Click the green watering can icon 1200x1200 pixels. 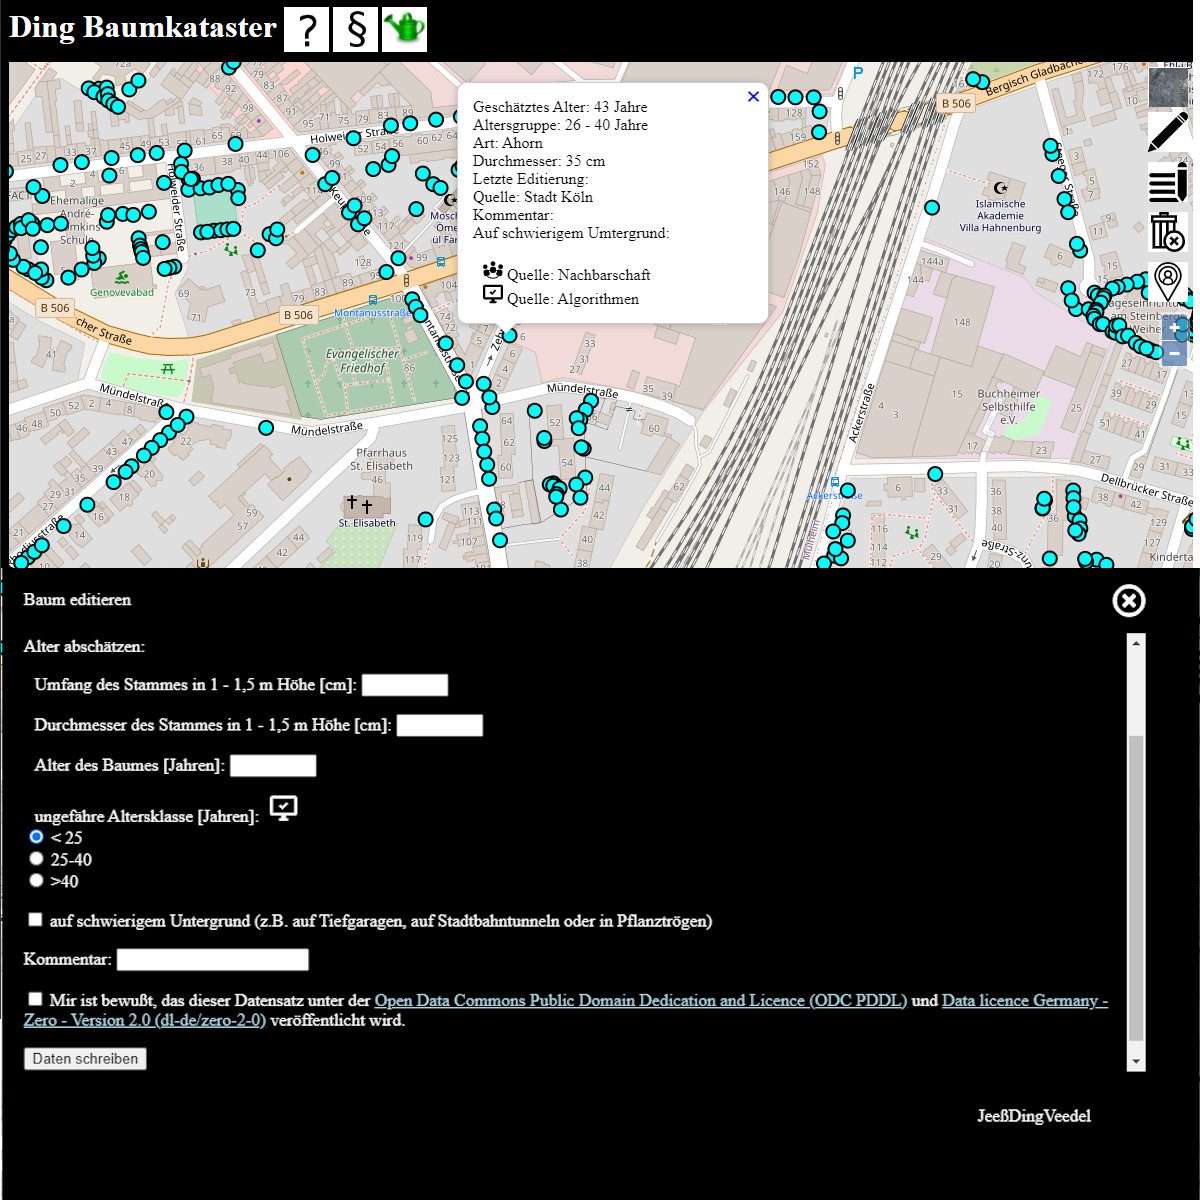click(x=404, y=29)
